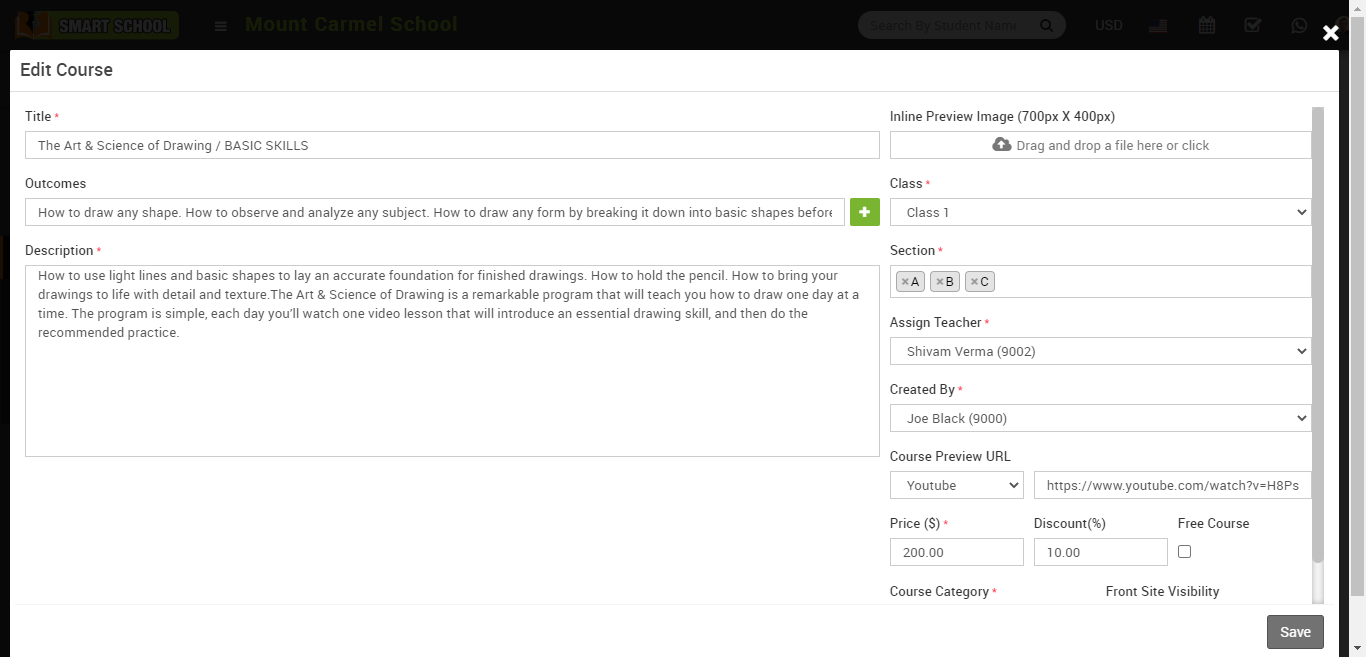Click into the Price field
The image size is (1366, 657).
956,552
